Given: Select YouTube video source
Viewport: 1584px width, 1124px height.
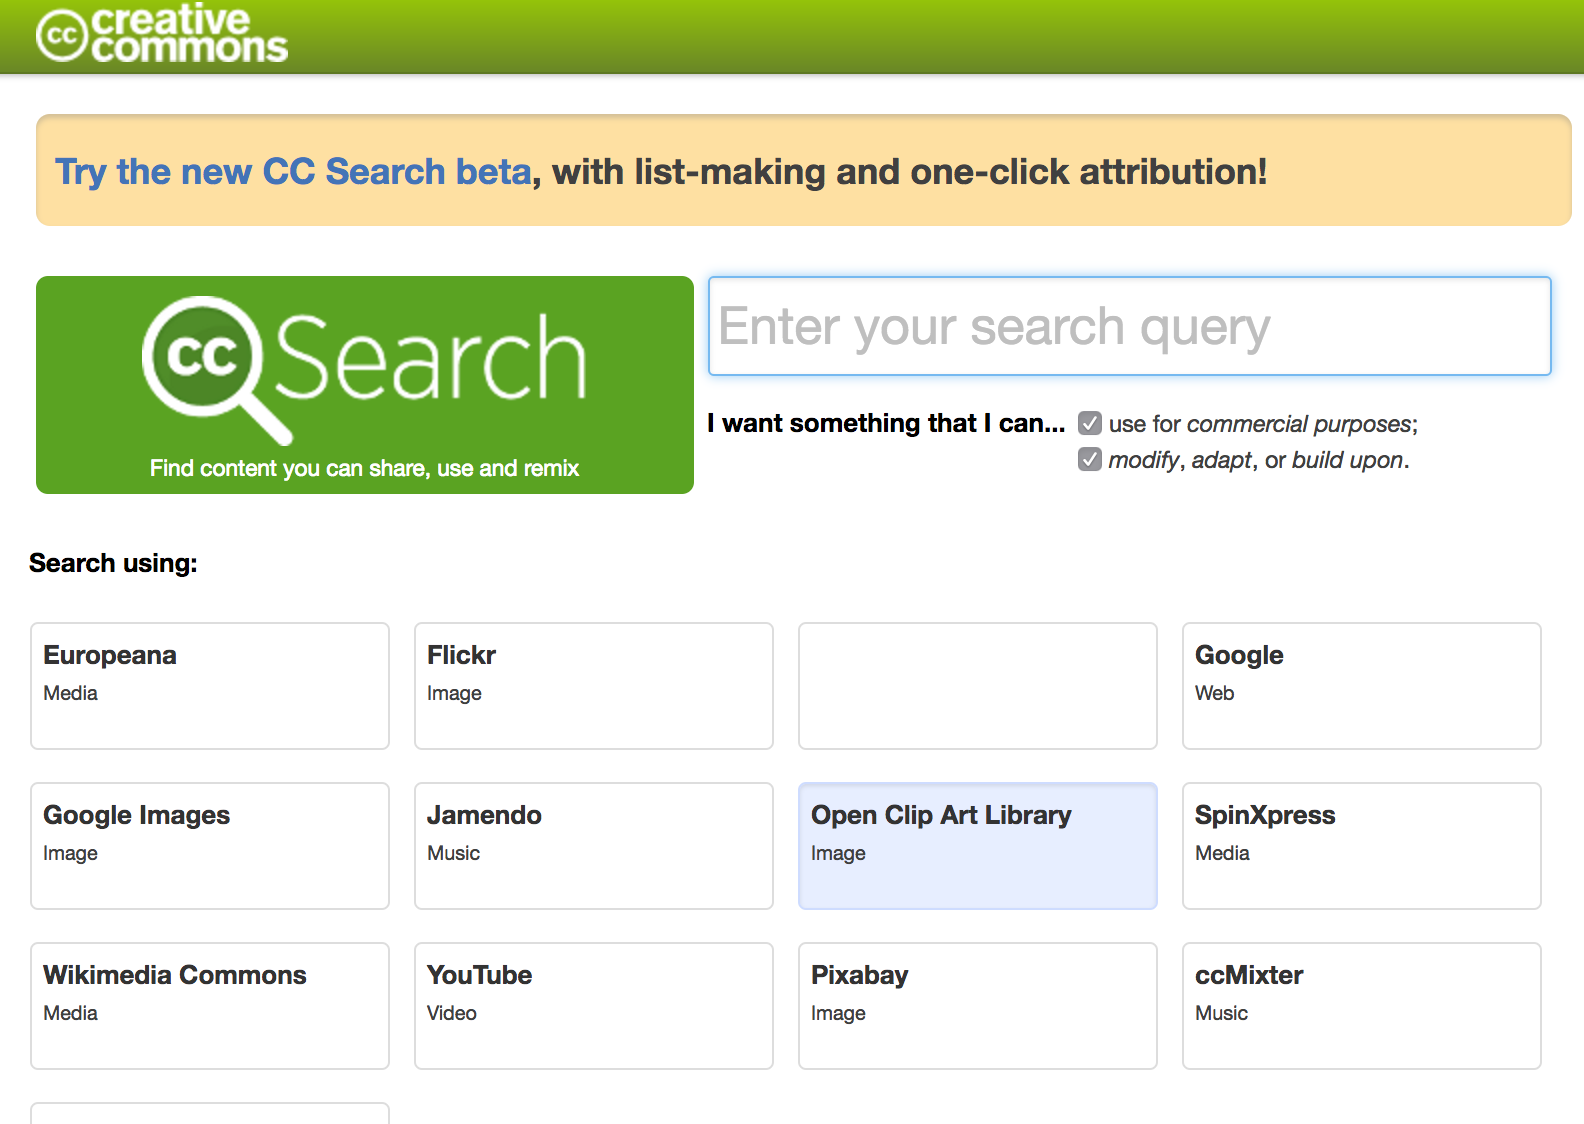Looking at the screenshot, I should (x=594, y=1006).
